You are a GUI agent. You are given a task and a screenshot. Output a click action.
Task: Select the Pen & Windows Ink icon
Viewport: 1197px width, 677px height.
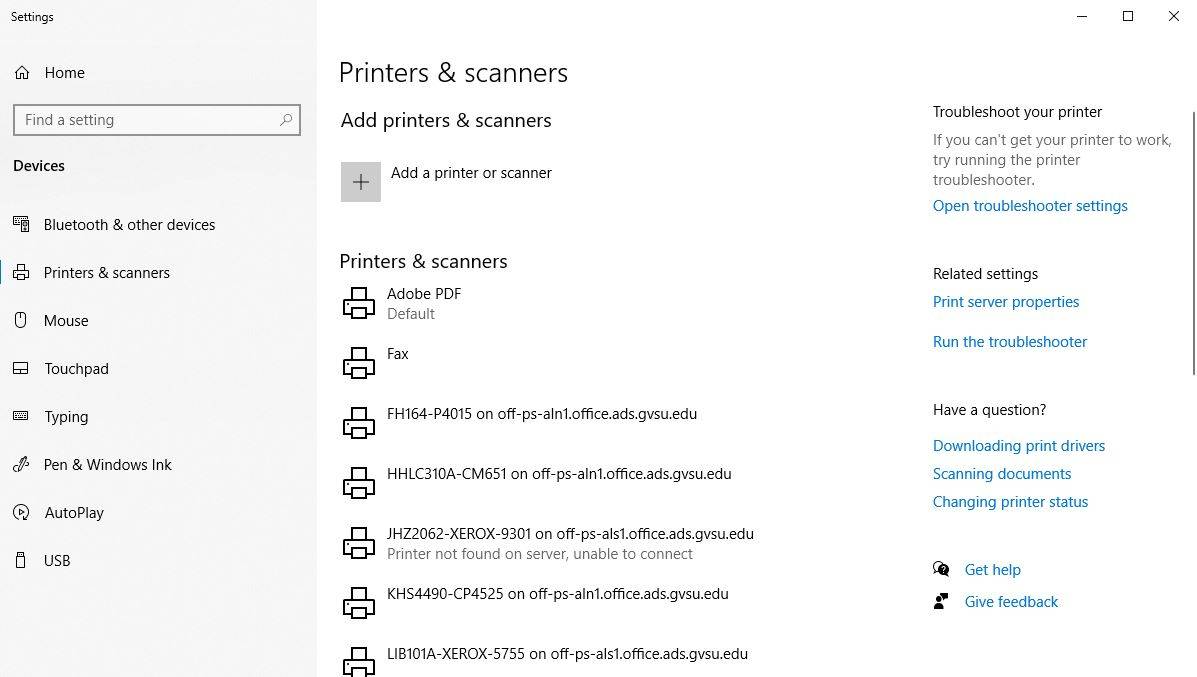tap(22, 464)
